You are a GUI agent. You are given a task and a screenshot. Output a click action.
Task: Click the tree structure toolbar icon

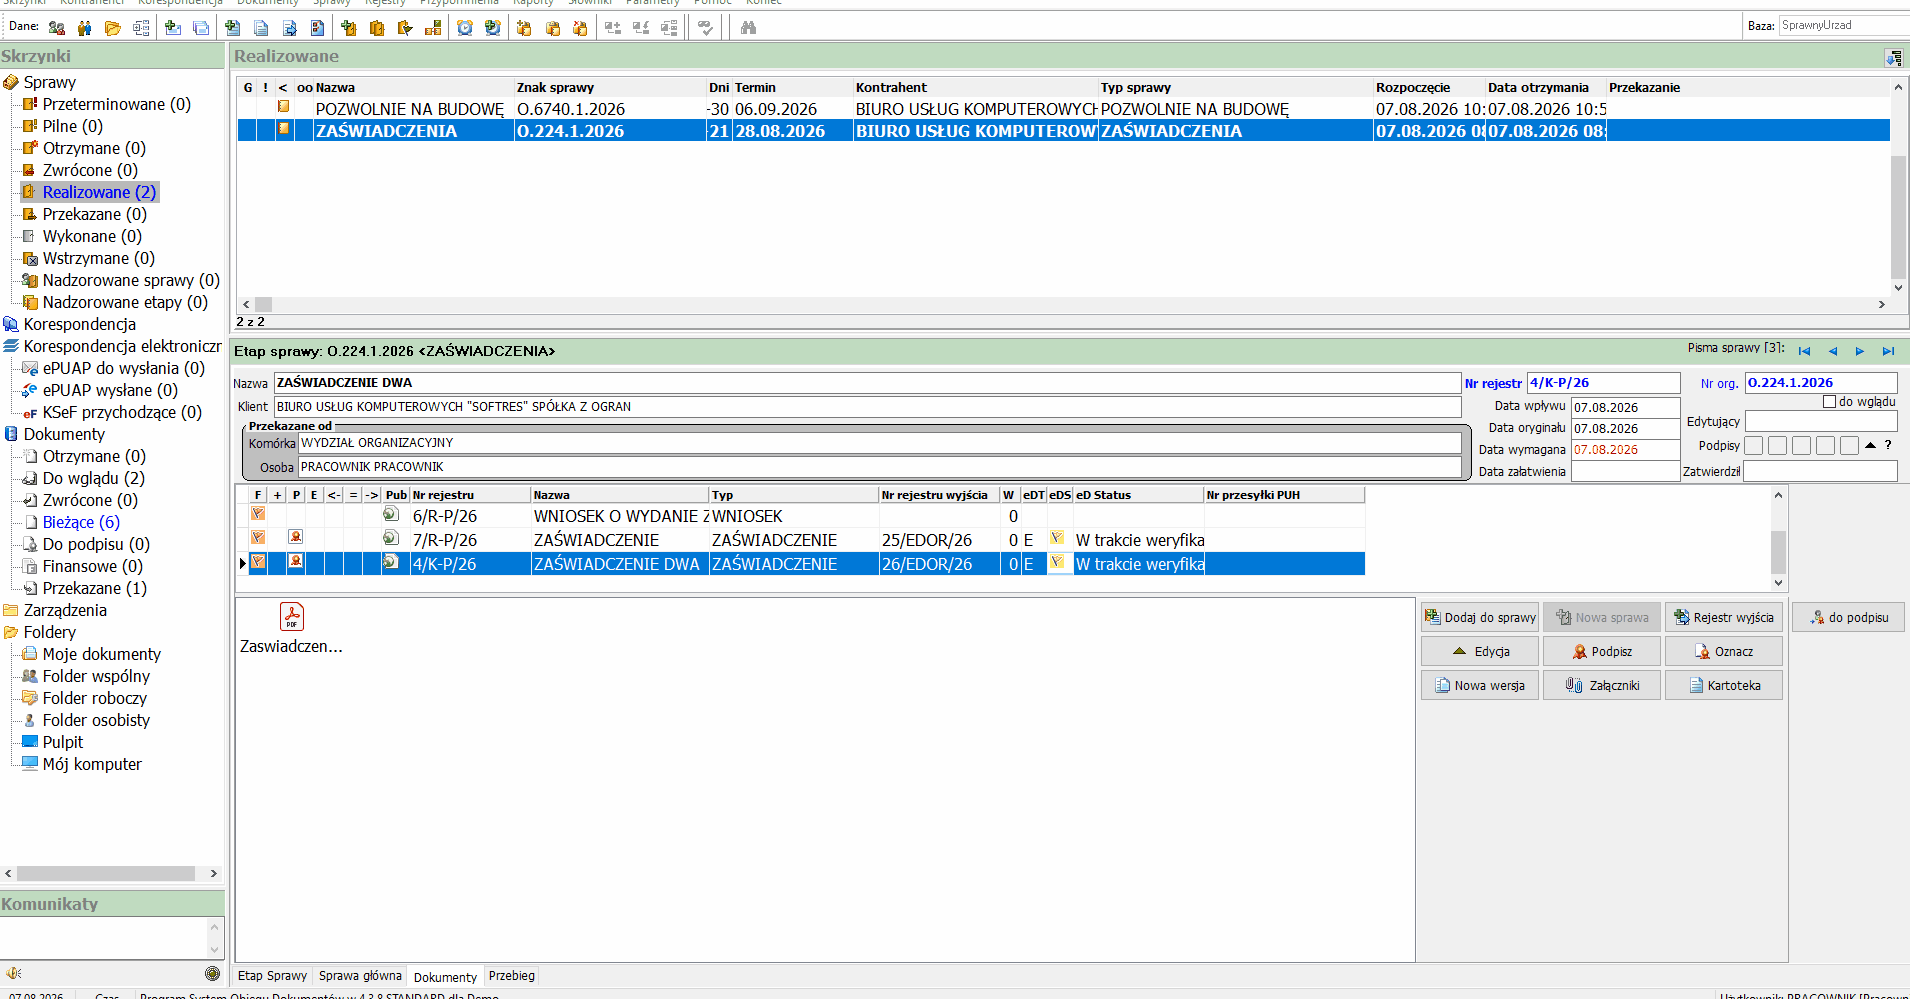click(141, 28)
